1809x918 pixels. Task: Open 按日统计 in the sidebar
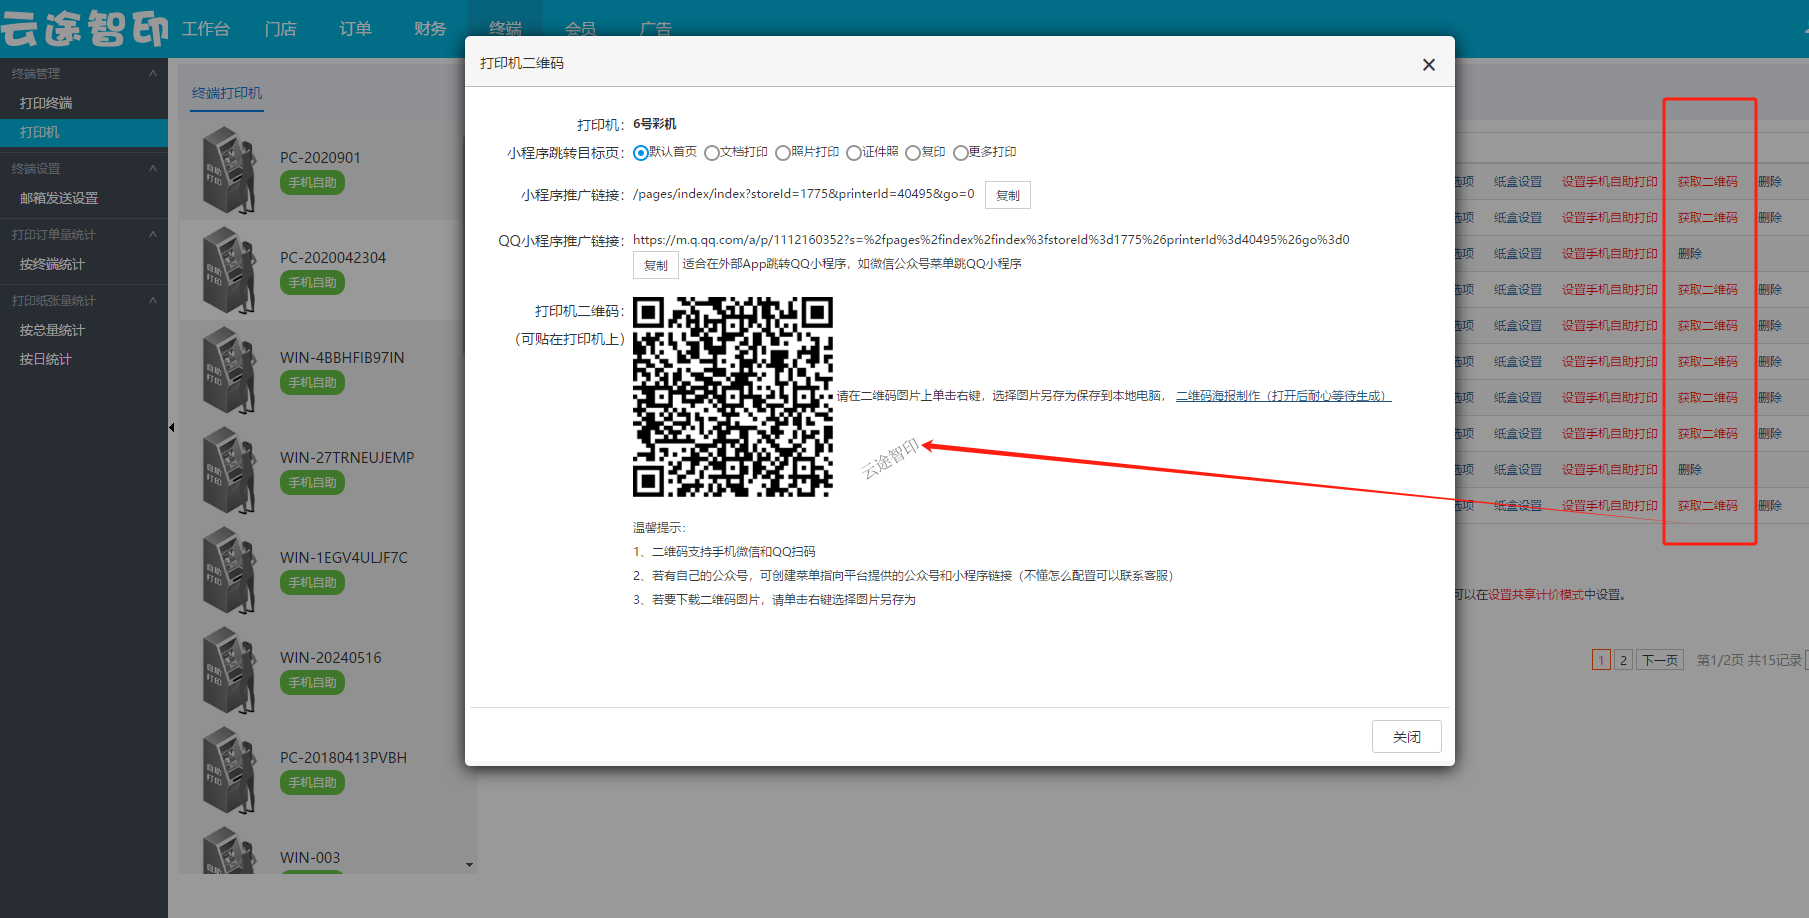point(46,359)
